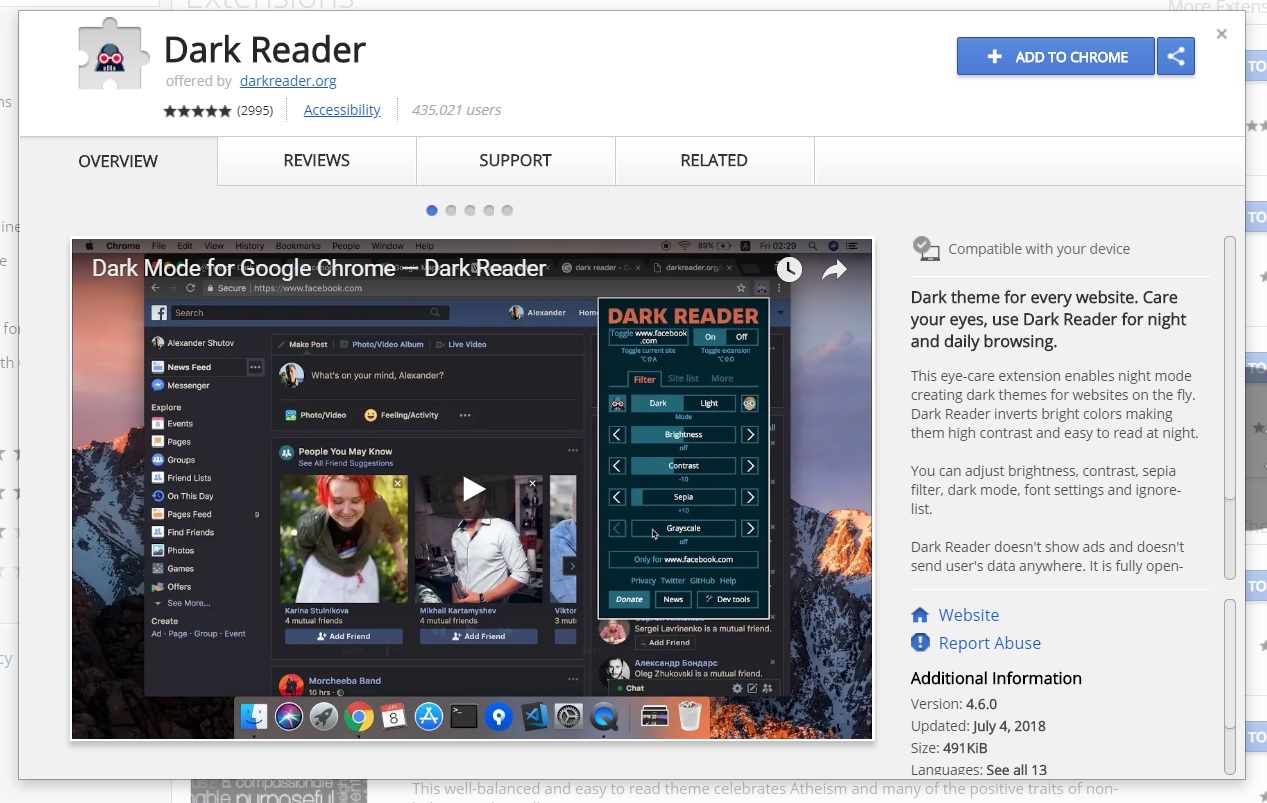Click App Store icon in video dock
The width and height of the screenshot is (1267, 803).
pos(429,716)
